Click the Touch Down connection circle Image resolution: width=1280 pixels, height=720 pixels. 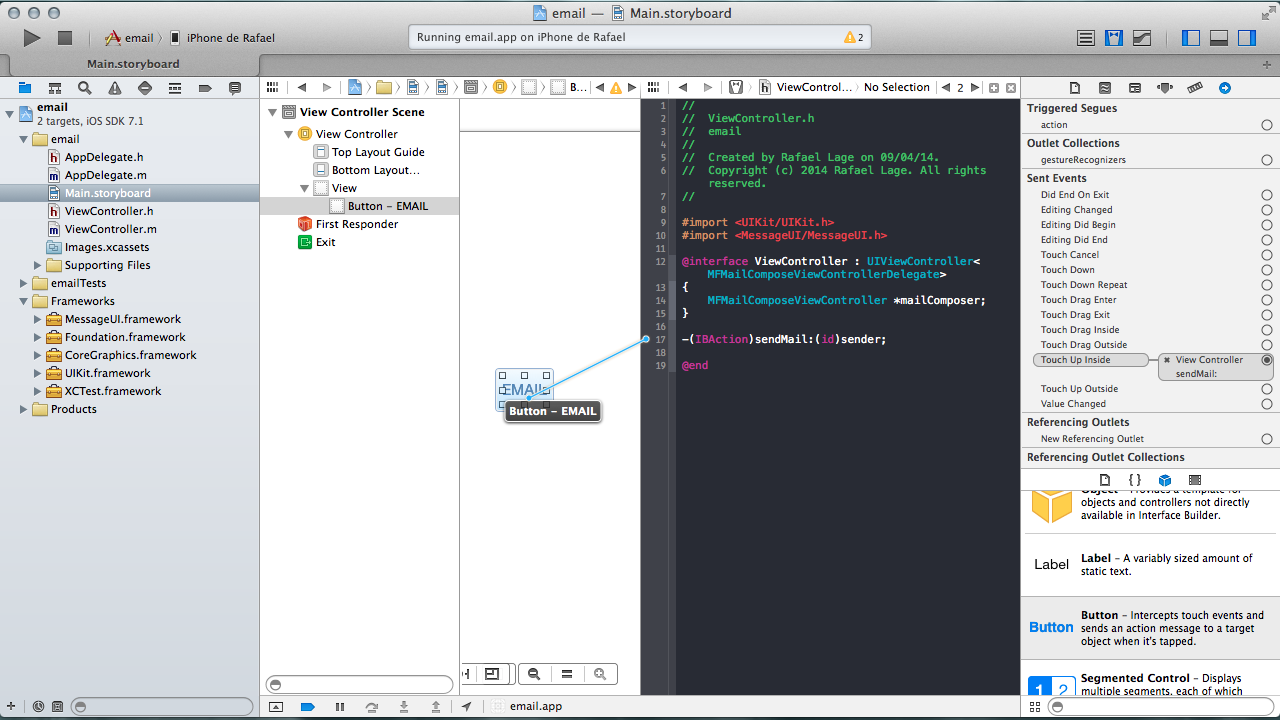point(1267,270)
